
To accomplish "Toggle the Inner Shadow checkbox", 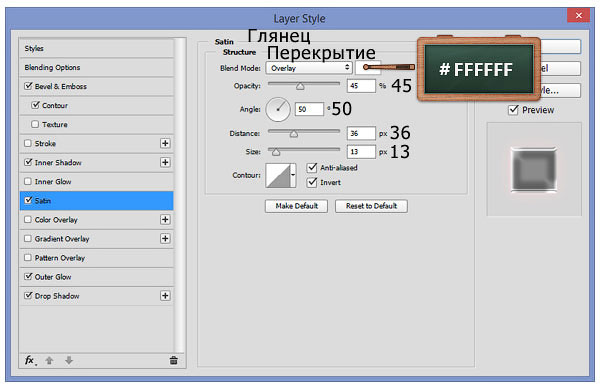I will pyautogui.click(x=28, y=162).
